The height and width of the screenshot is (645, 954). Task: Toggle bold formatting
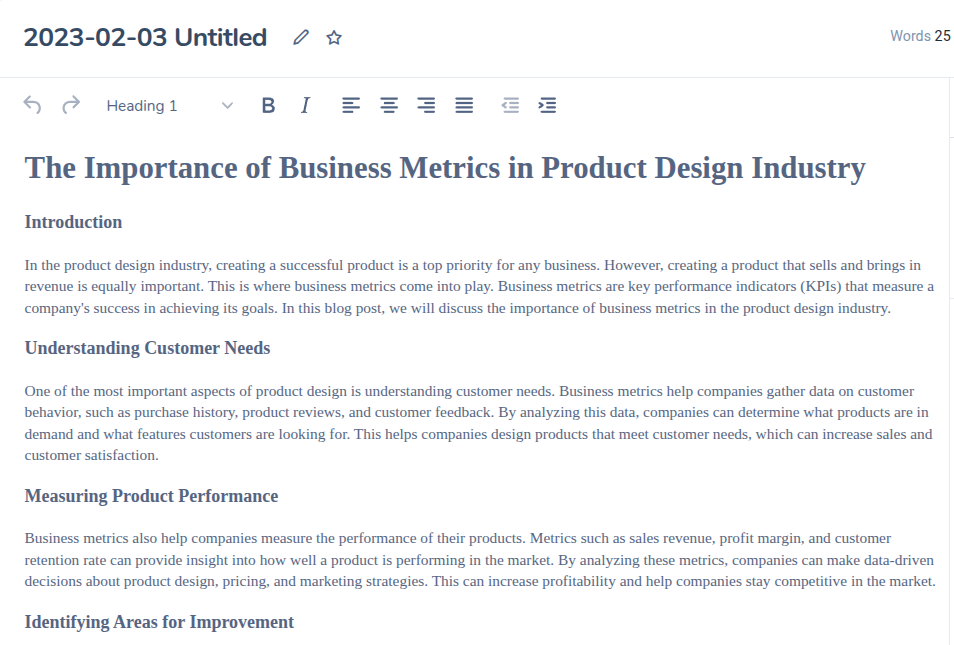pos(268,105)
